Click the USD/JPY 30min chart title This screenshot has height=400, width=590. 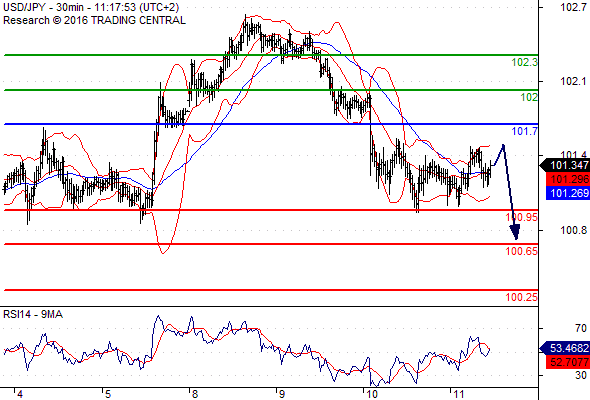[x=91, y=7]
